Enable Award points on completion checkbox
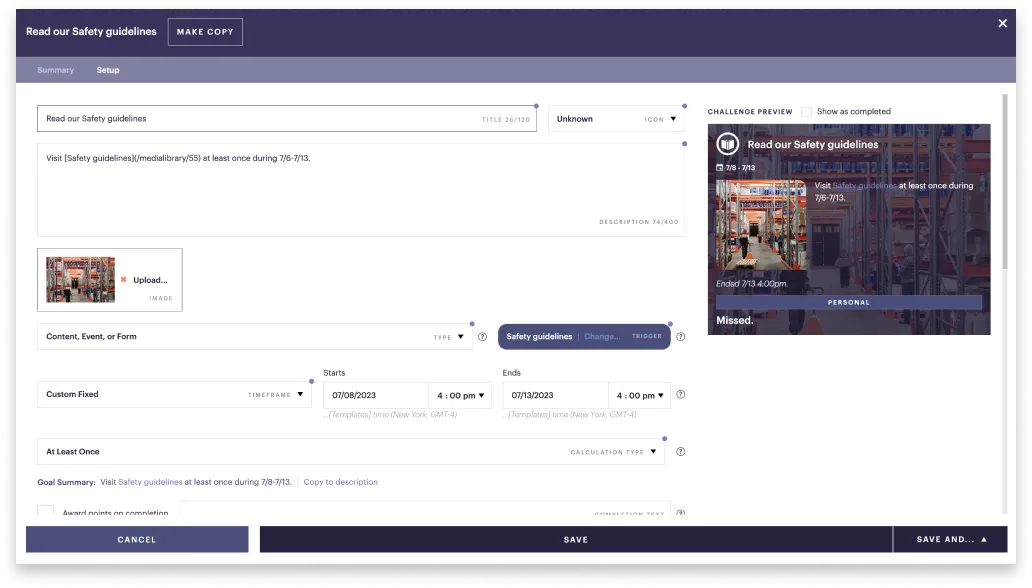The width and height of the screenshot is (1032, 588). tap(45, 510)
